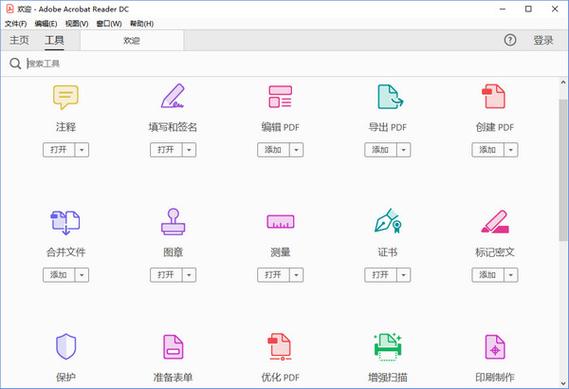Click 添加 button under 合并文件
The height and width of the screenshot is (389, 569).
tap(59, 275)
